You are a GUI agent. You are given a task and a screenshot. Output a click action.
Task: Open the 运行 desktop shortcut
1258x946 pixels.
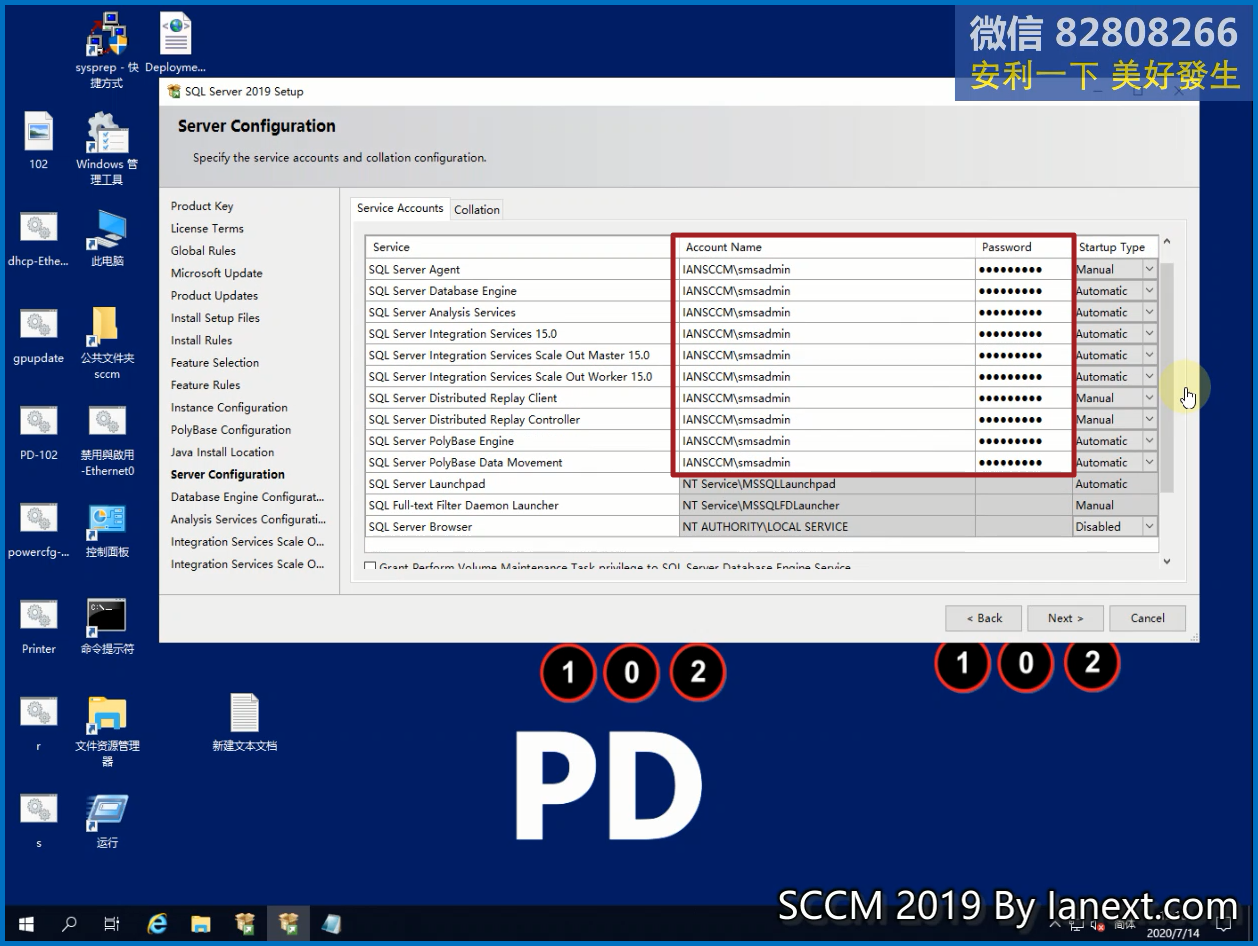tap(107, 820)
